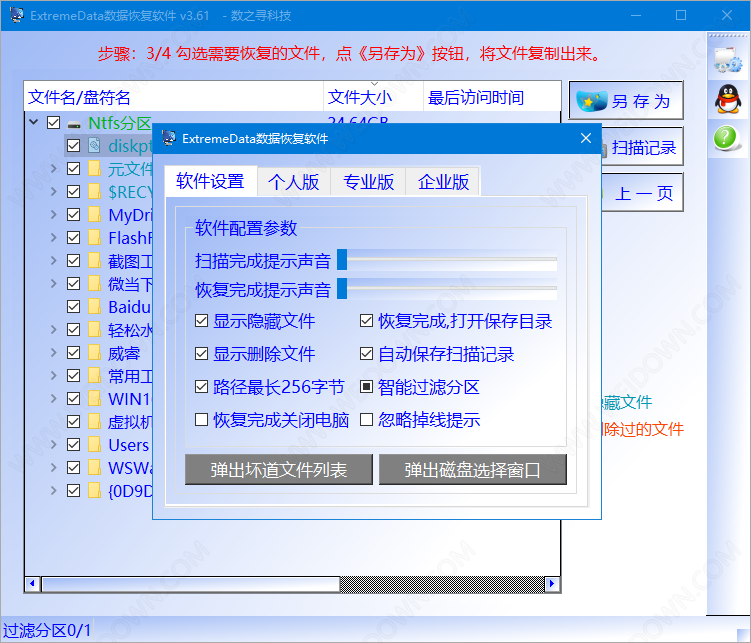Select the Flash folder icon
Image resolution: width=751 pixels, height=643 pixels.
94,237
